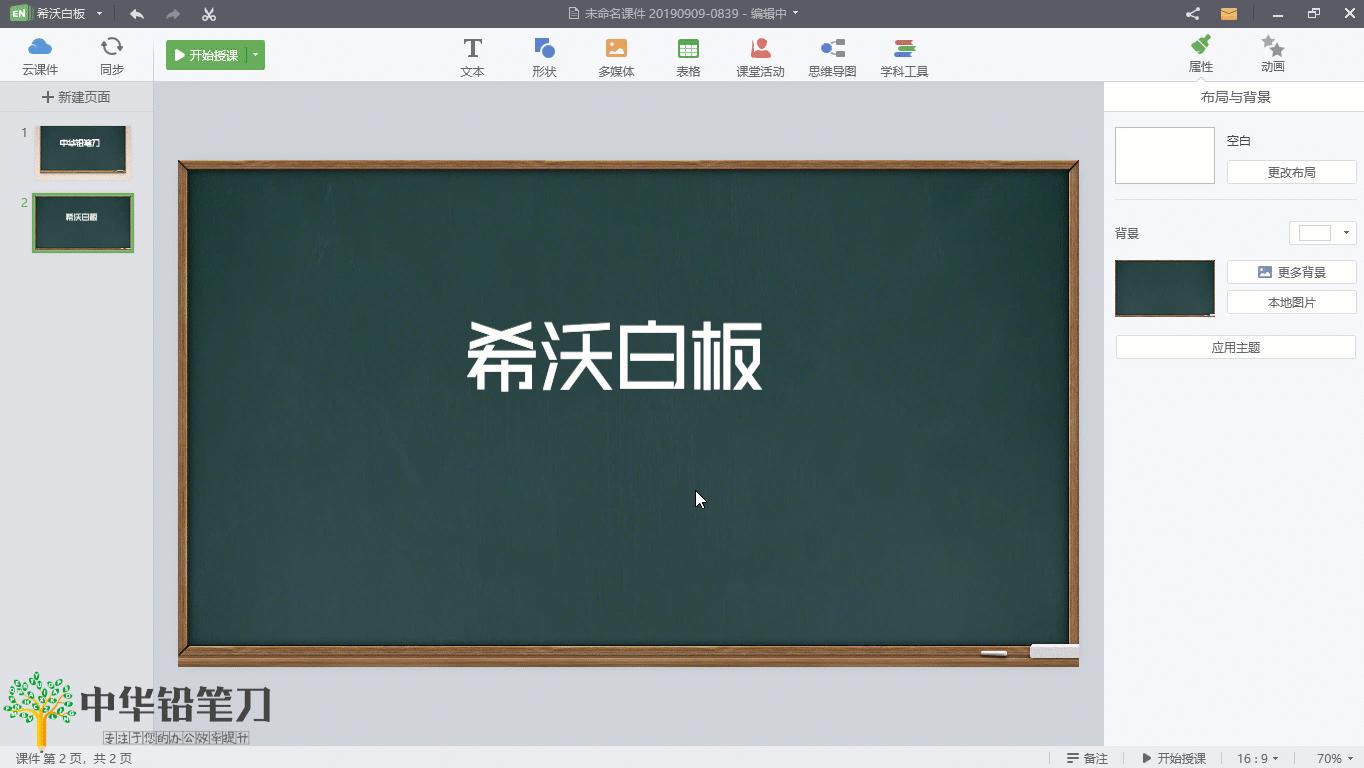Launch the 思维导图 mind map tool
Viewport: 1364px width, 768px height.
(x=832, y=55)
